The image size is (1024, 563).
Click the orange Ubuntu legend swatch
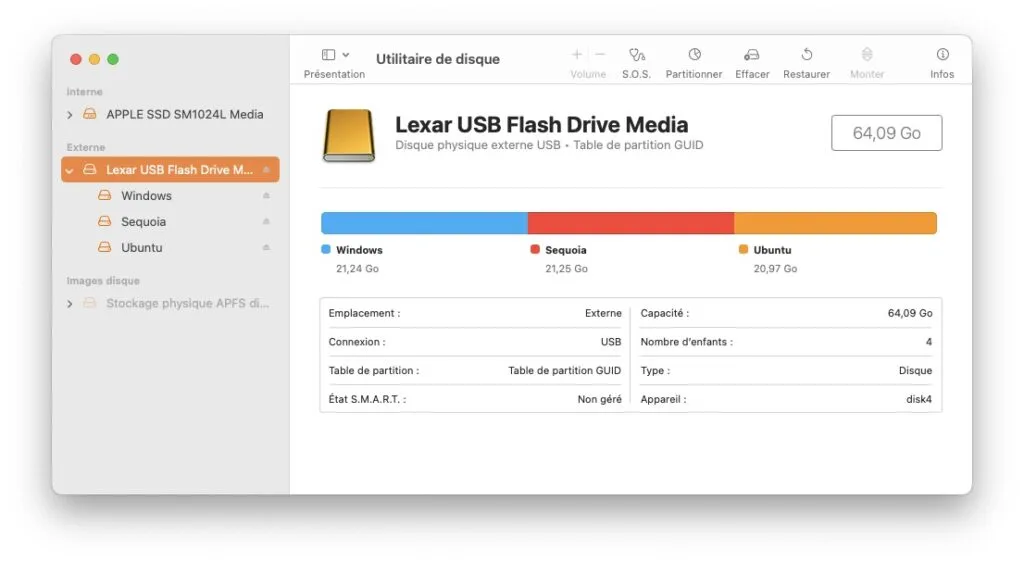click(x=743, y=249)
